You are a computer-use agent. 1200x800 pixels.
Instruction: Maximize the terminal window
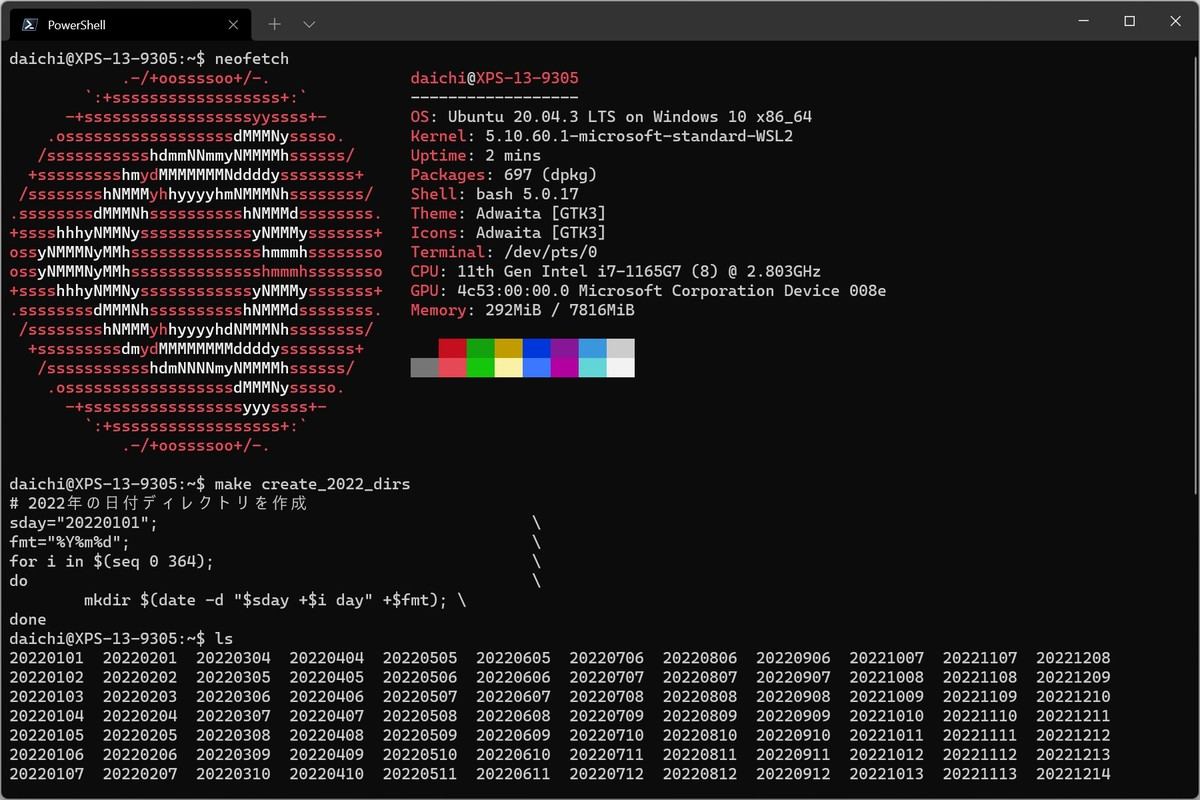(x=1130, y=21)
